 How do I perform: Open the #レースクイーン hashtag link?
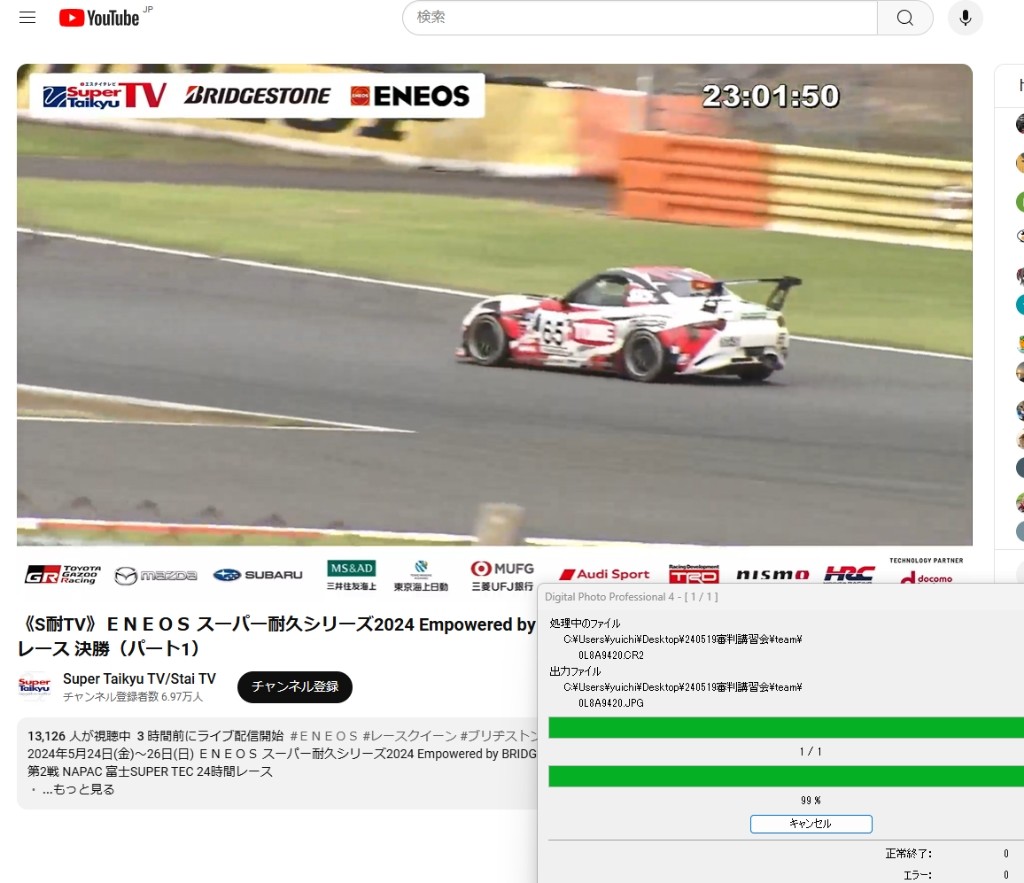(x=409, y=736)
